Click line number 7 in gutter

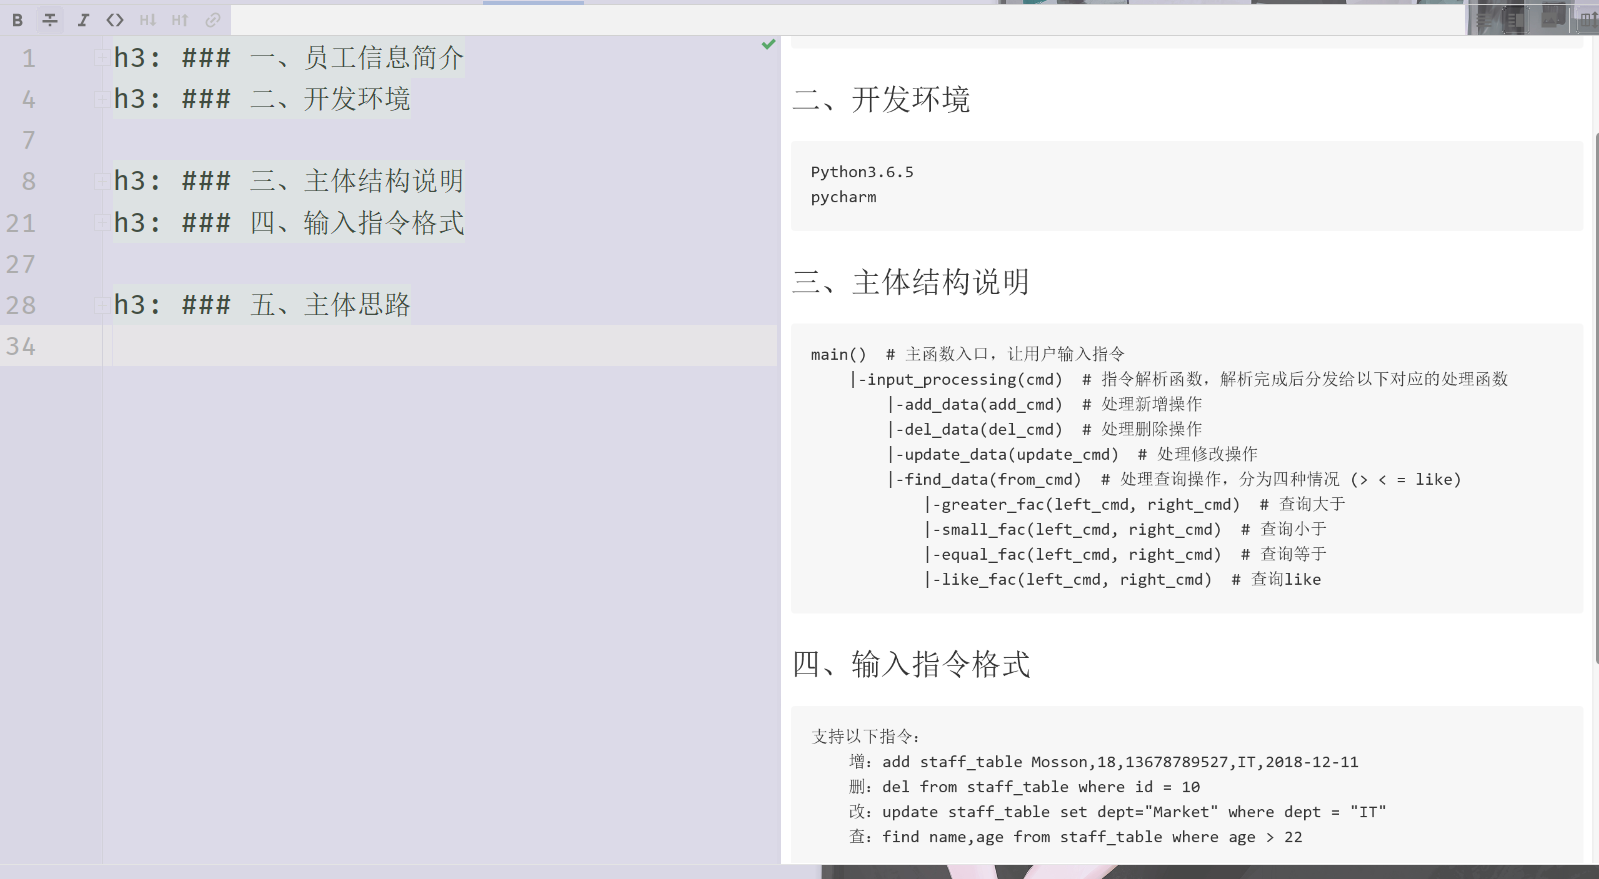[29, 141]
